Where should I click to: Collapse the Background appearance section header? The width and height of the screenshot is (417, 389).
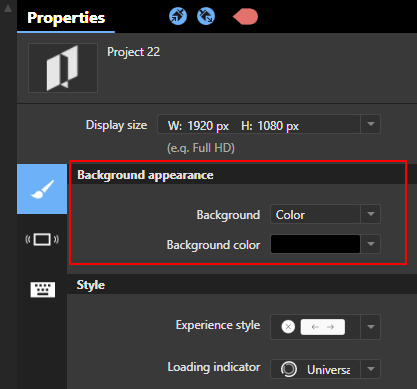click(242, 175)
